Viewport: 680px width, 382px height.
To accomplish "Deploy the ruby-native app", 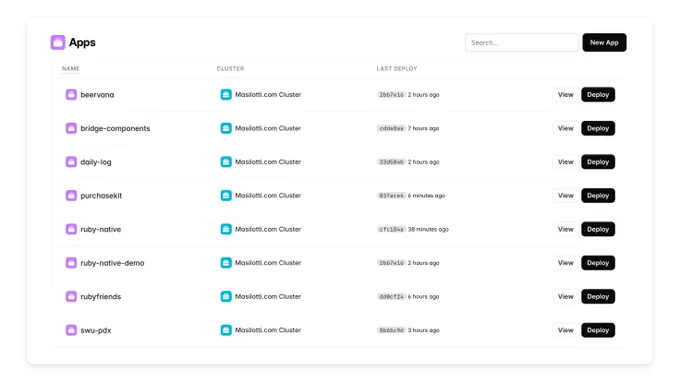I will click(x=598, y=229).
